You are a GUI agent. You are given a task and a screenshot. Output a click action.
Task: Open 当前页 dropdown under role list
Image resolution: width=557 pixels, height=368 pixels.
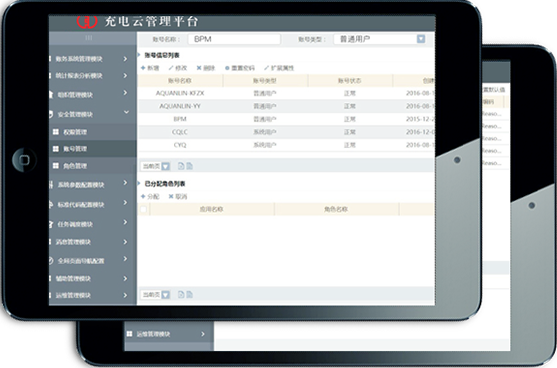166,295
